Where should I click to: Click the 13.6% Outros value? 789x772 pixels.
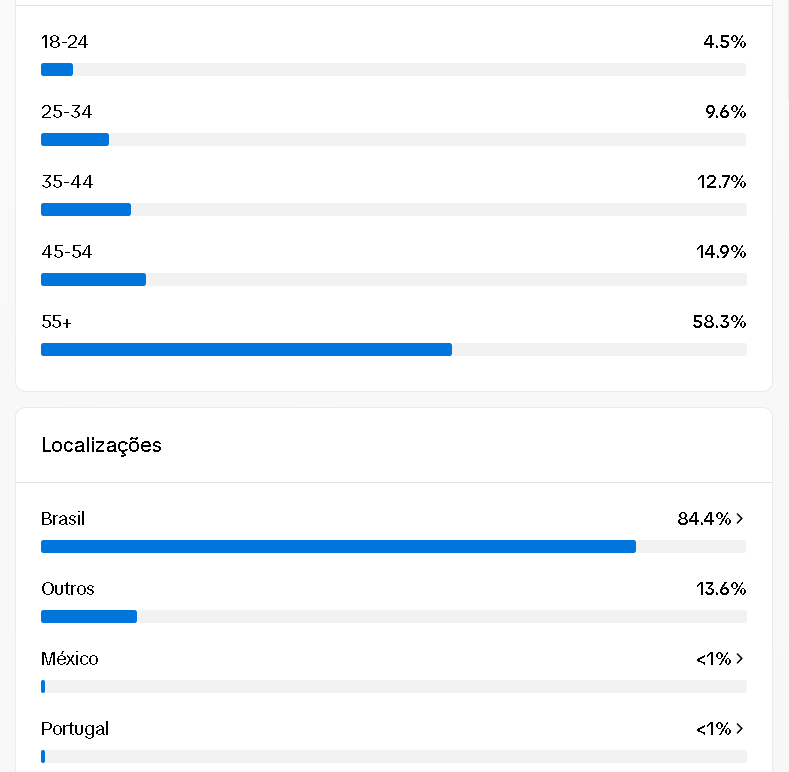(721, 589)
